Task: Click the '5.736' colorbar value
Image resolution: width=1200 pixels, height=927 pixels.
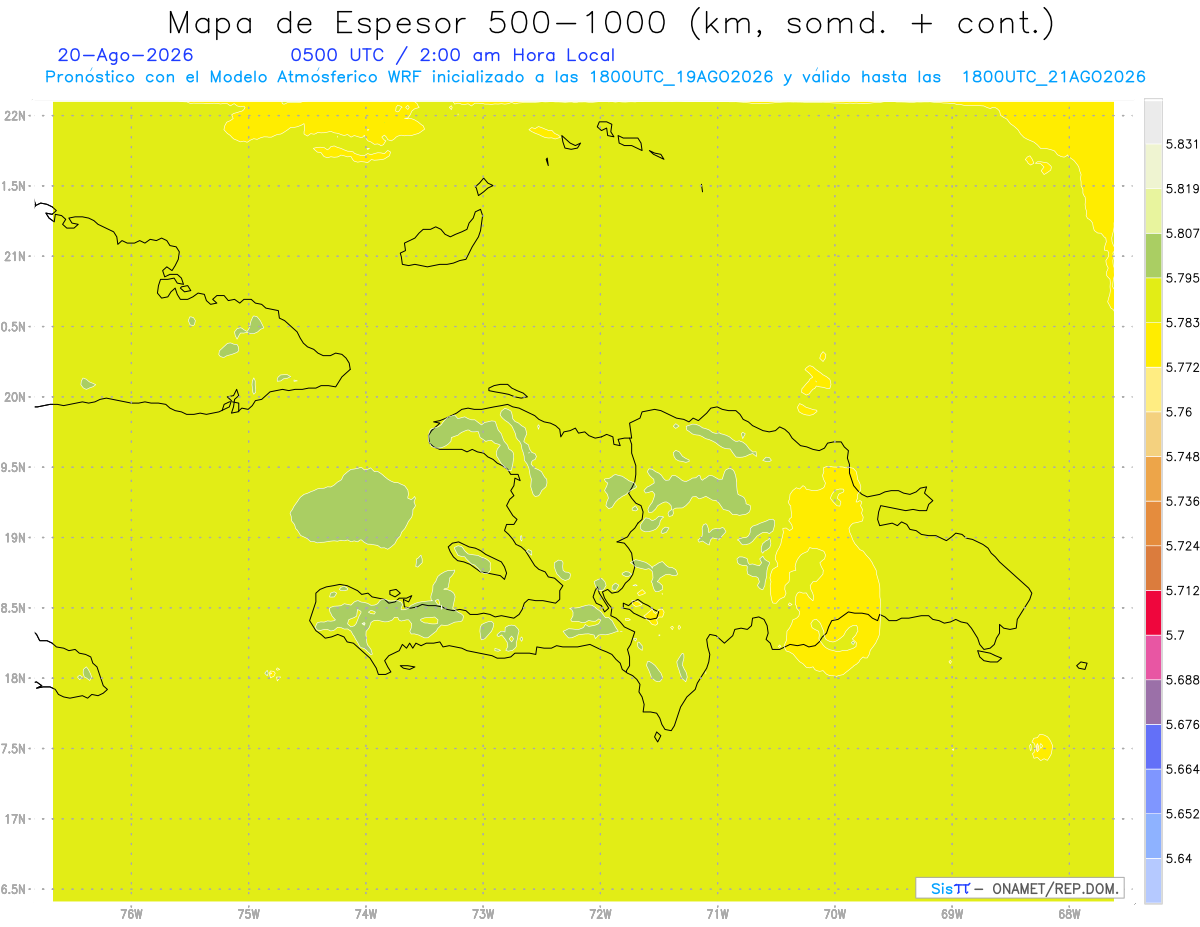Action: [1182, 501]
